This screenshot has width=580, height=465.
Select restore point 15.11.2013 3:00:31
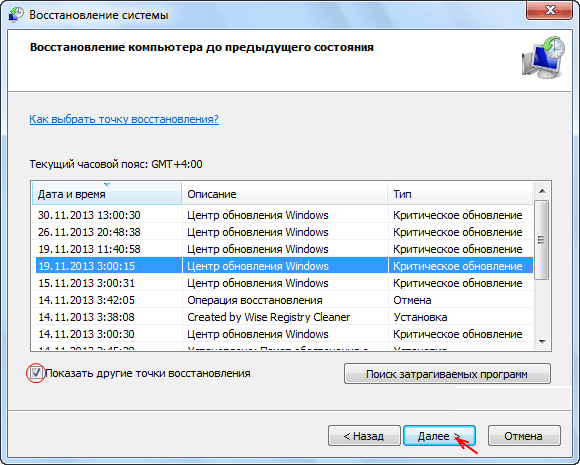coord(283,283)
